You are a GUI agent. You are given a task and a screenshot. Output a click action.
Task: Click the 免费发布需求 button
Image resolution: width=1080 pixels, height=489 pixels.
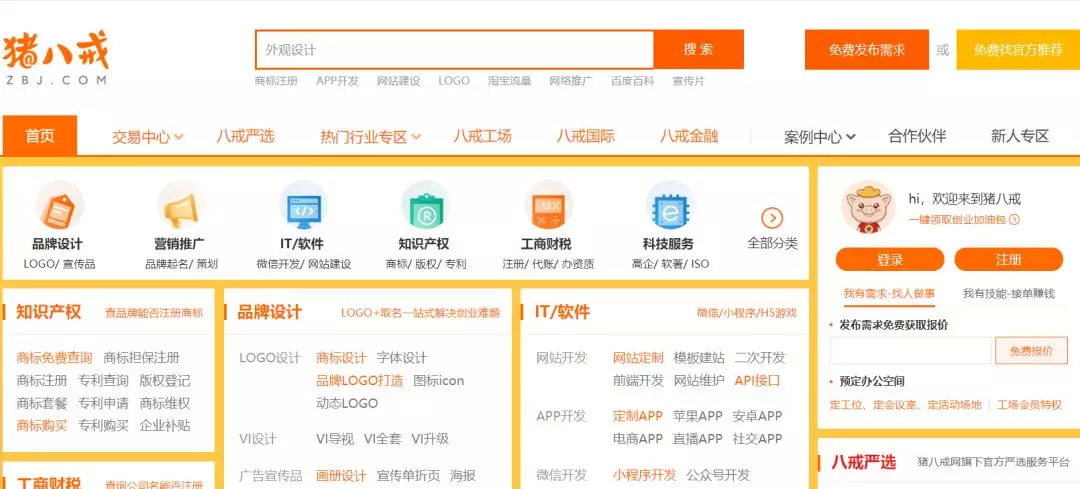click(x=866, y=50)
